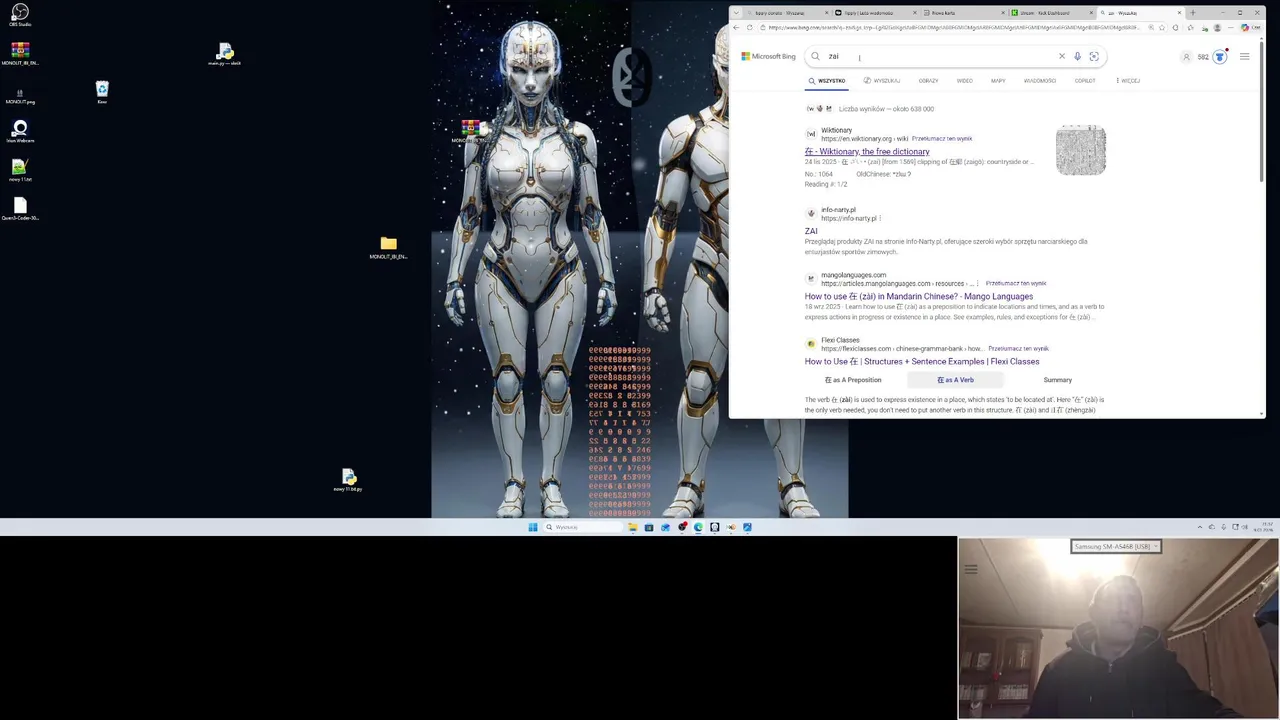
Task: Open the nowy 11.txt desktop file
Action: [x=20, y=170]
